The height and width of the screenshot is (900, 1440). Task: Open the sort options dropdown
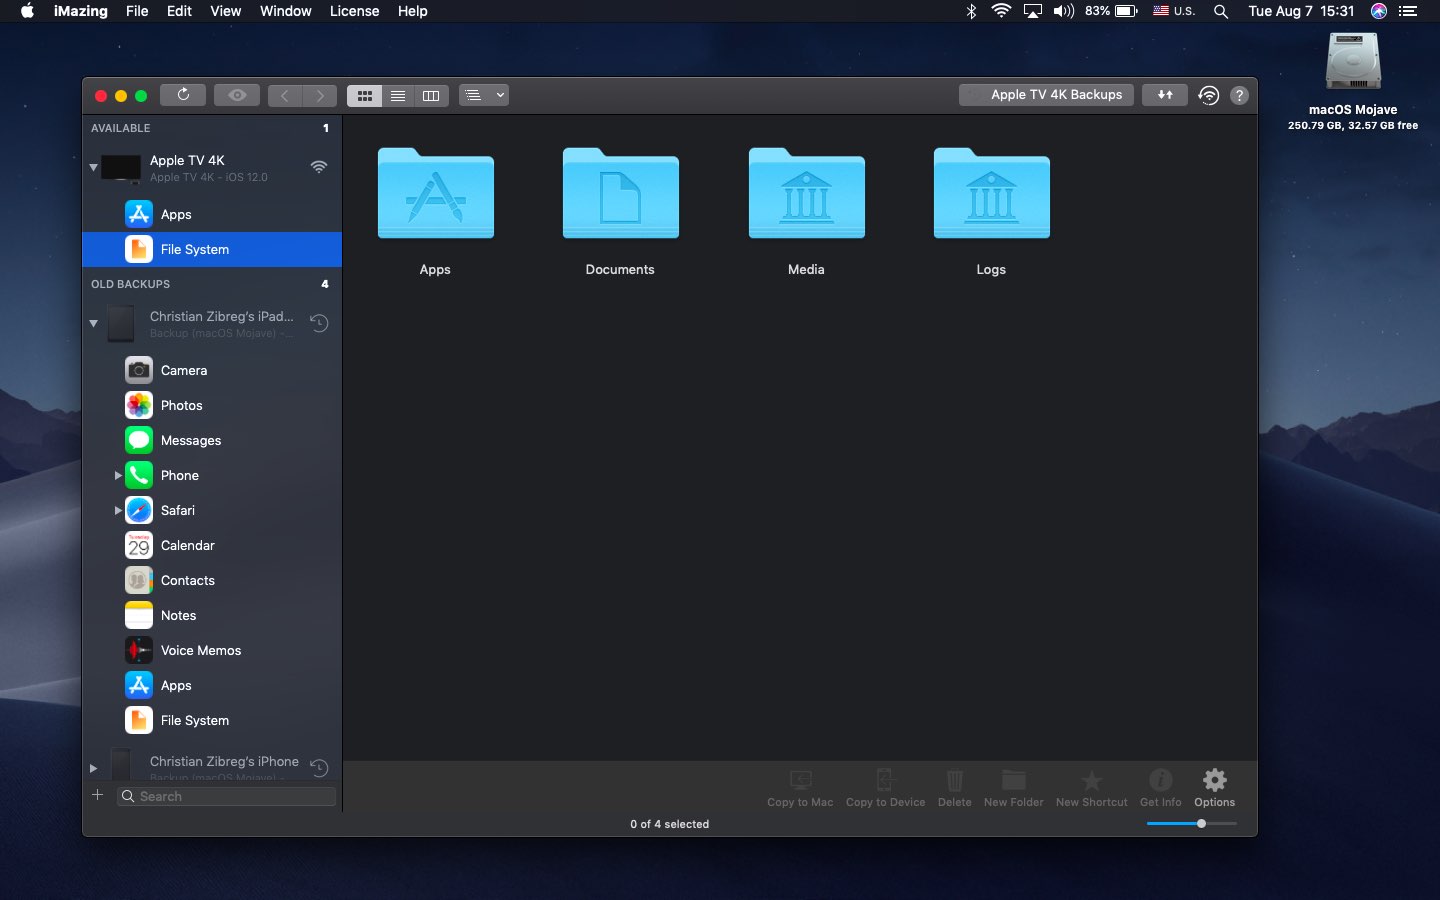click(x=484, y=95)
